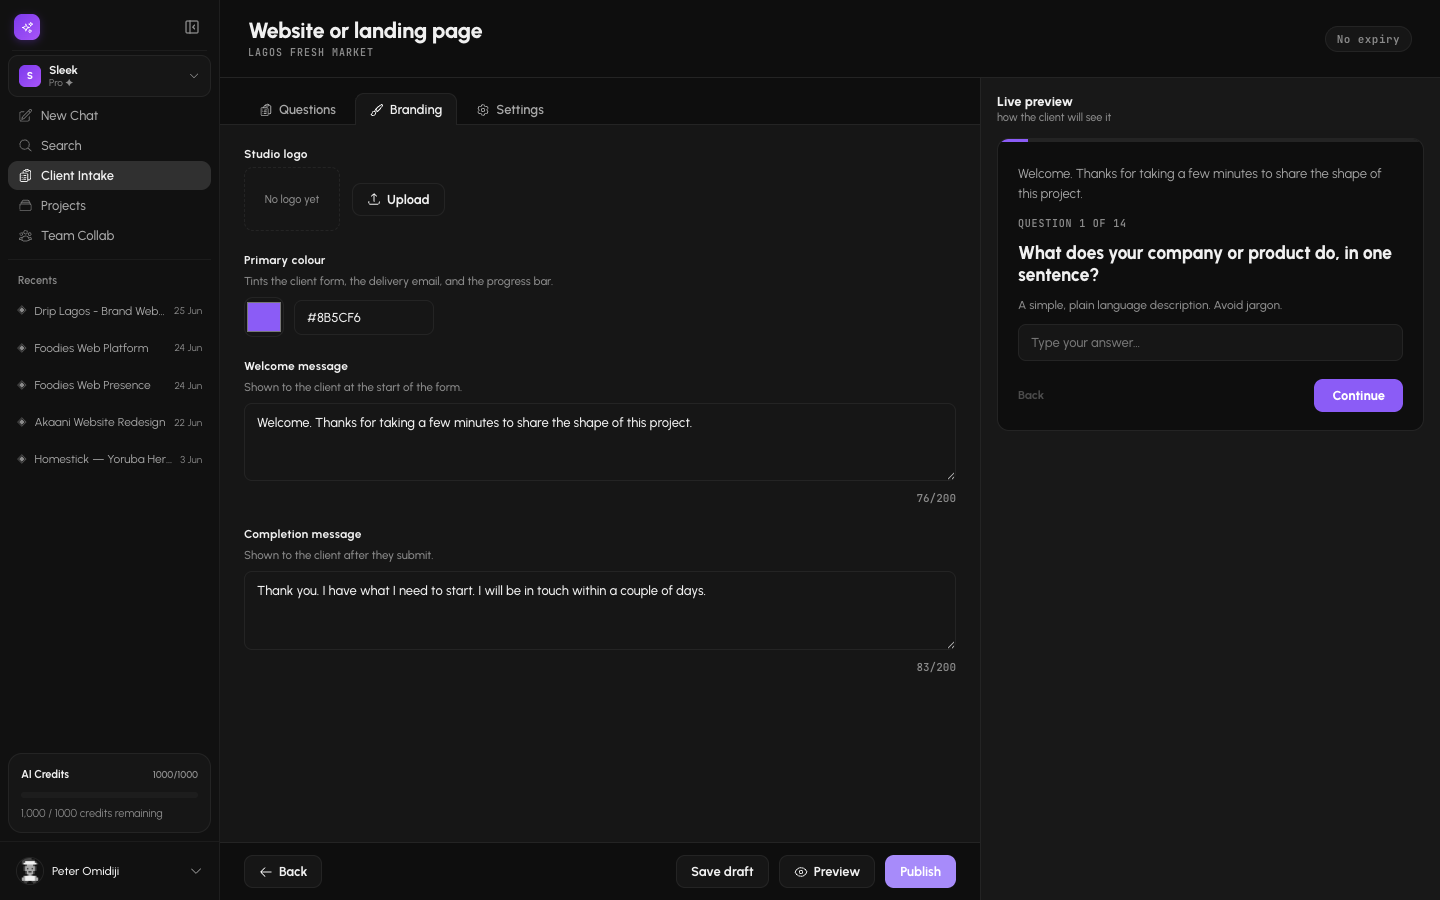The image size is (1440, 900).
Task: Save draft of the form
Action: pyautogui.click(x=722, y=872)
